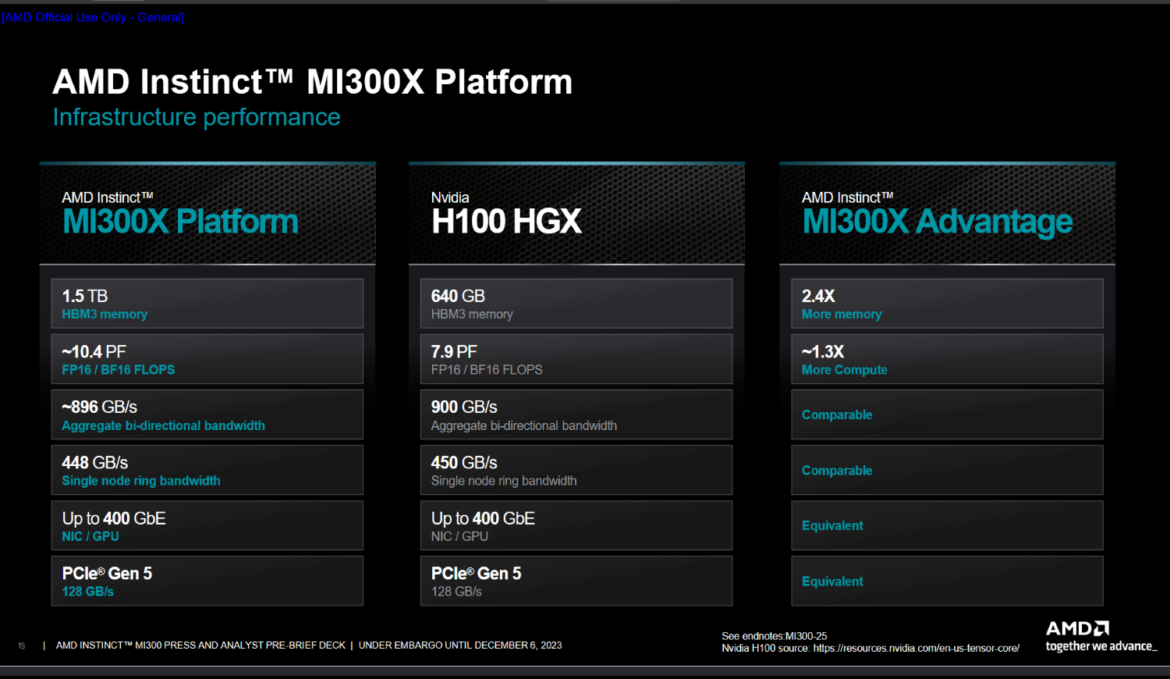Screen dimensions: 1170x679
Task: Select the '~10.4 PF FP16 / BF16 FLOPS' cell
Action: click(207, 359)
